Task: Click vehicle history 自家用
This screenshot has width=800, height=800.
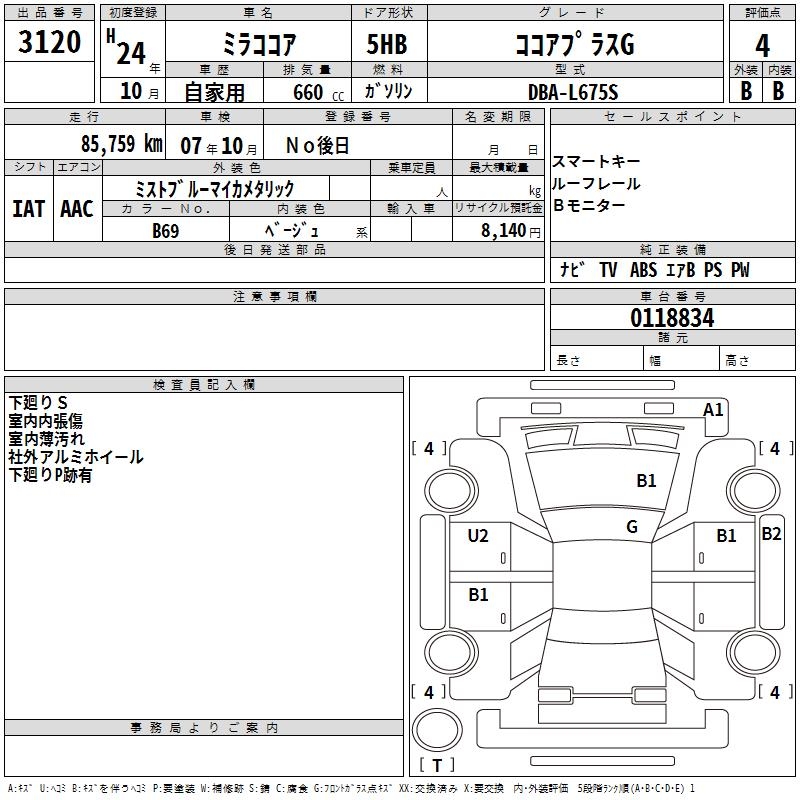Action: click(x=214, y=92)
